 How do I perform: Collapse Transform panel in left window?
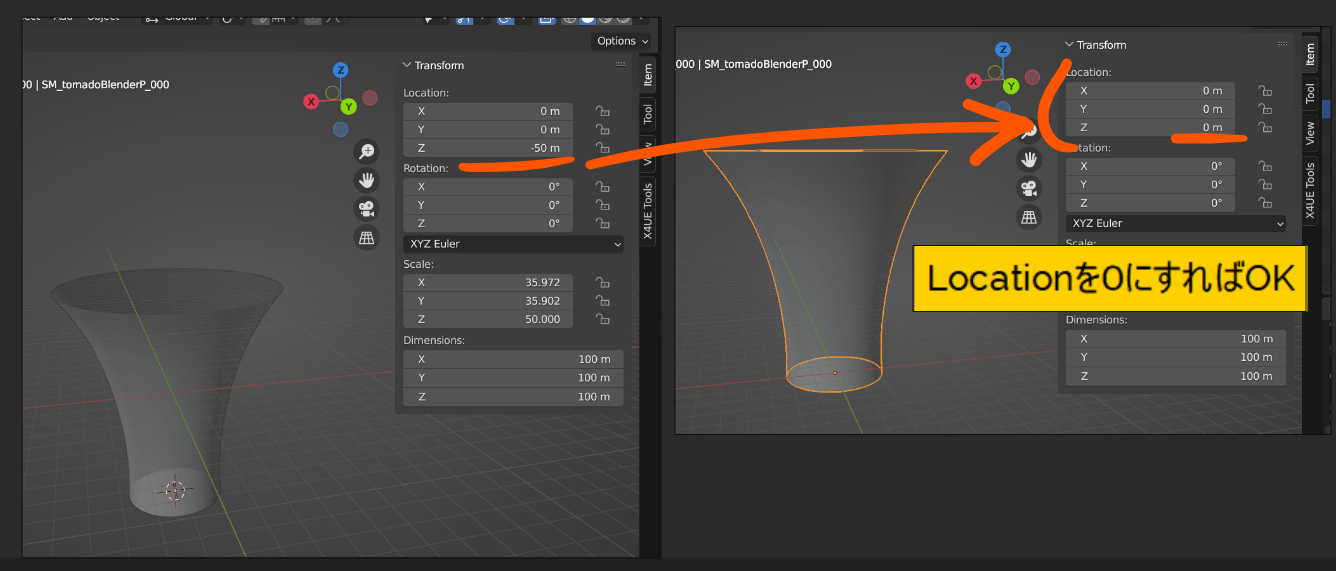[407, 65]
